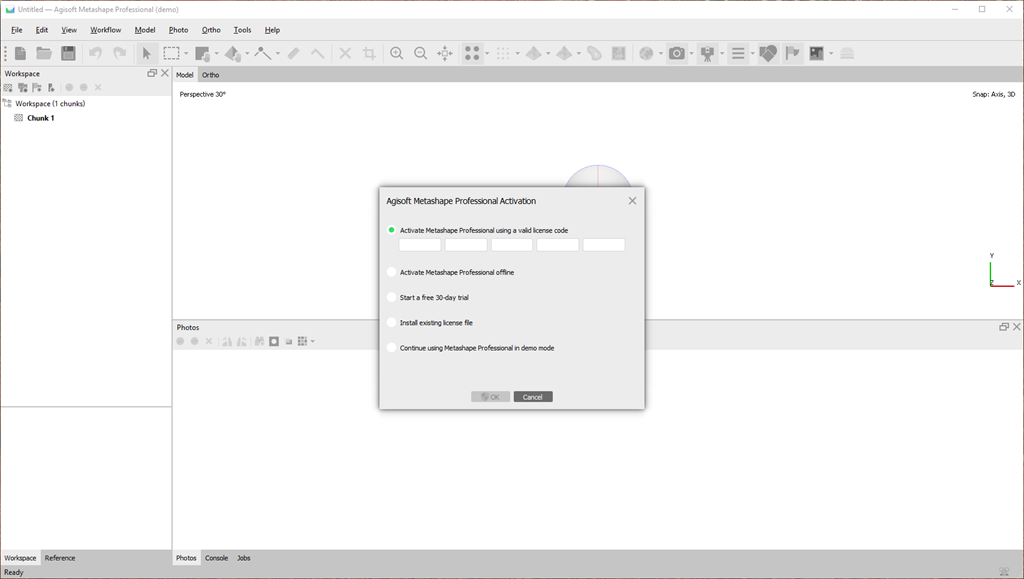The height and width of the screenshot is (579, 1024).
Task: Click the New document toolbar icon
Action: 20,54
